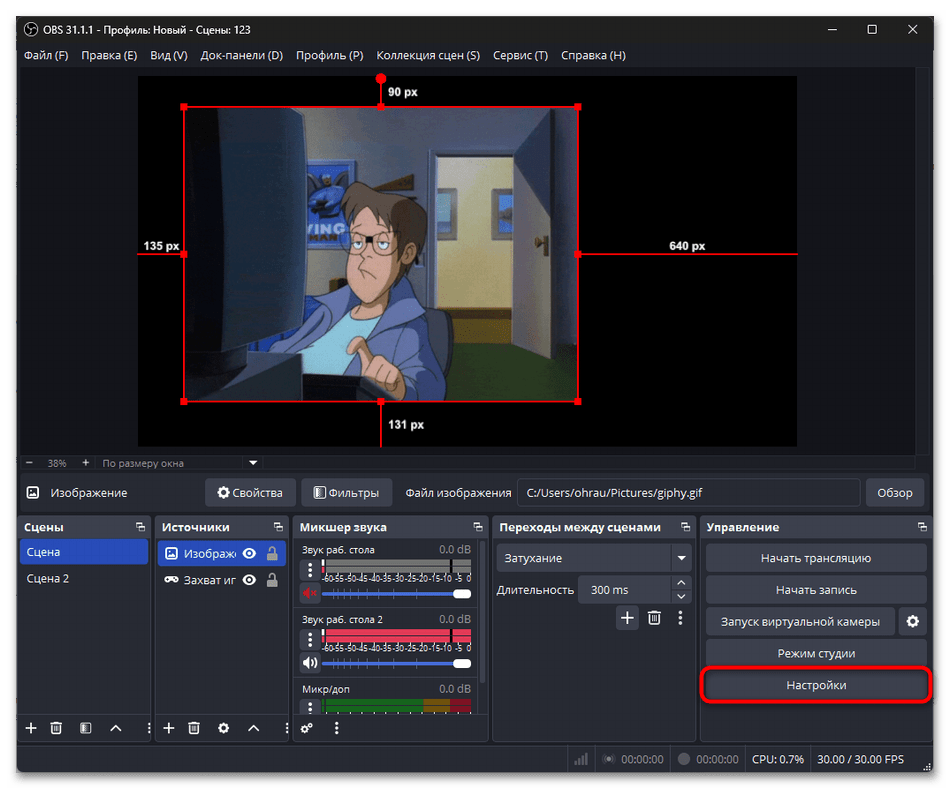Decrease transition duration stepper down
The width and height of the screenshot is (950, 789).
click(681, 596)
